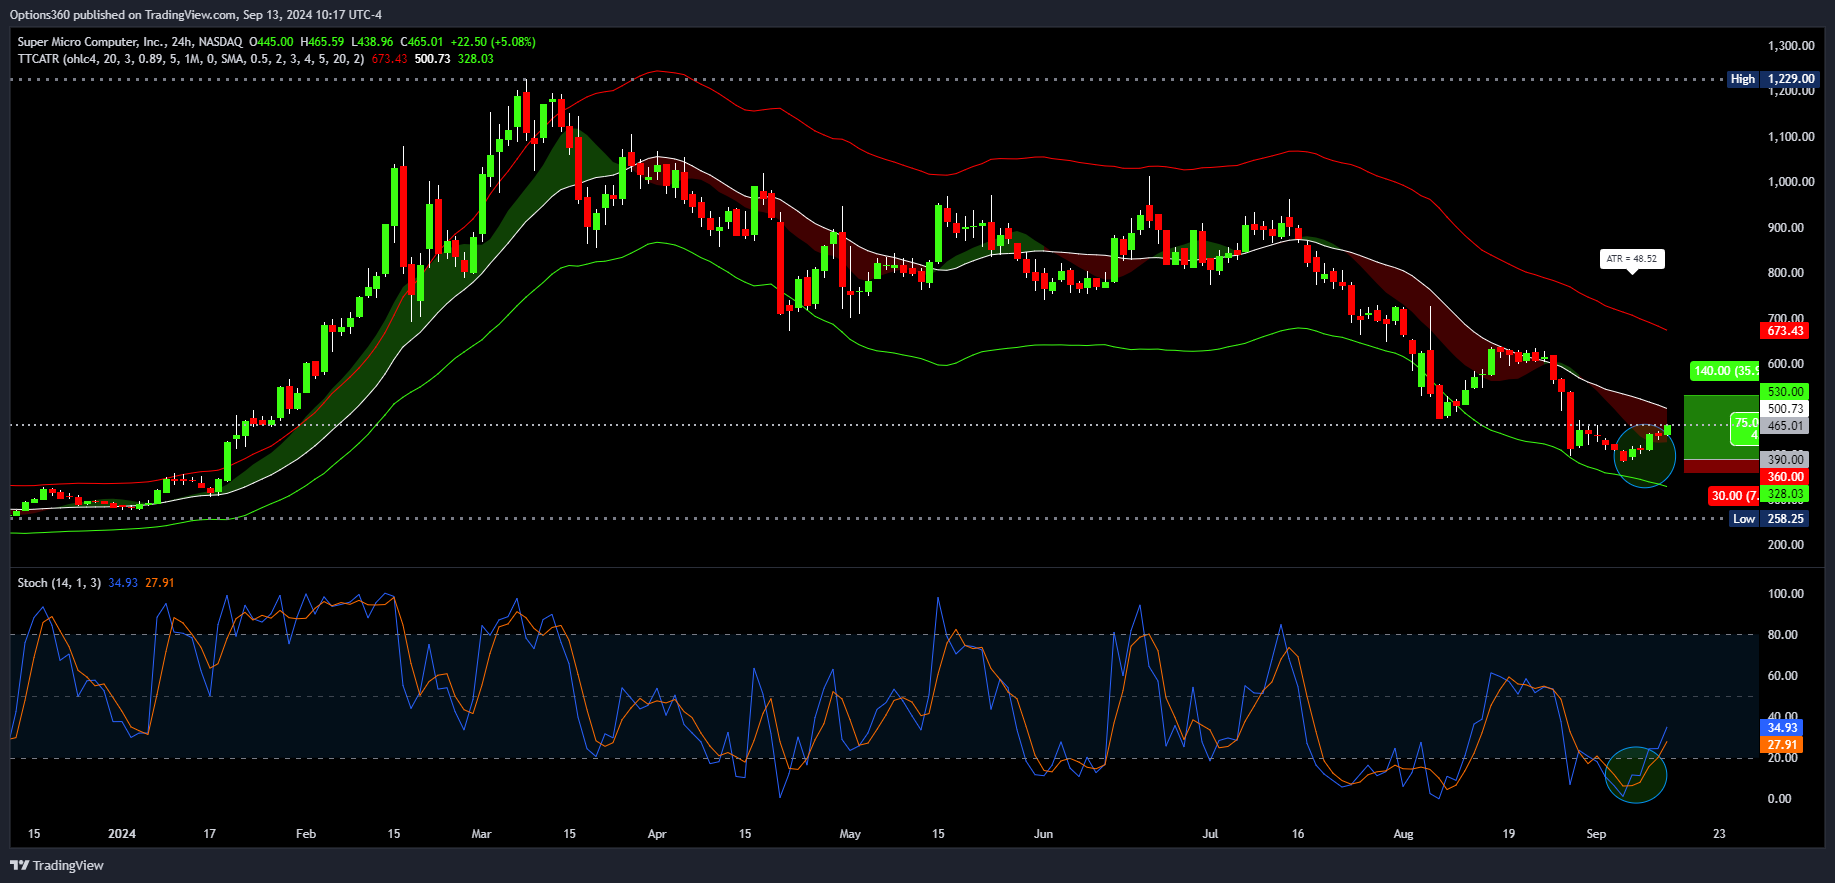Click the grey 465.01 last price tag
Screen dimensions: 1835x883
pyautogui.click(x=1785, y=426)
